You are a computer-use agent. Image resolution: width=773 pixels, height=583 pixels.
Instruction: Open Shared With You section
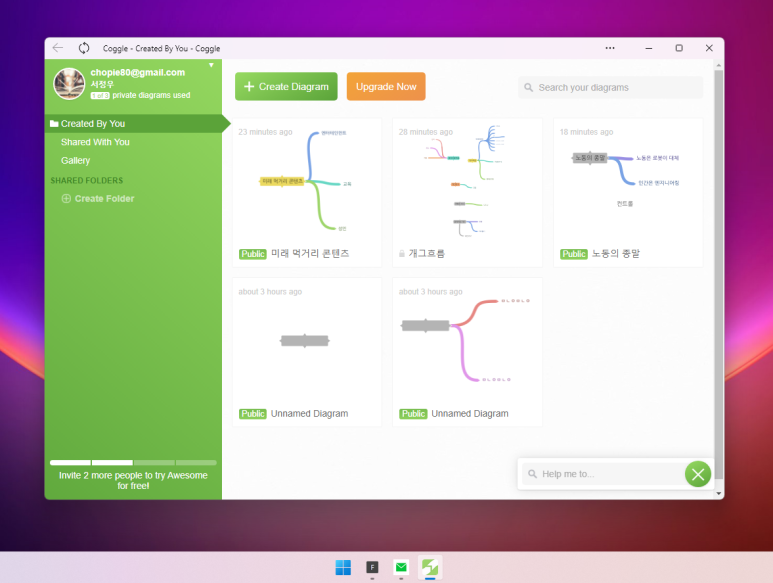(95, 142)
